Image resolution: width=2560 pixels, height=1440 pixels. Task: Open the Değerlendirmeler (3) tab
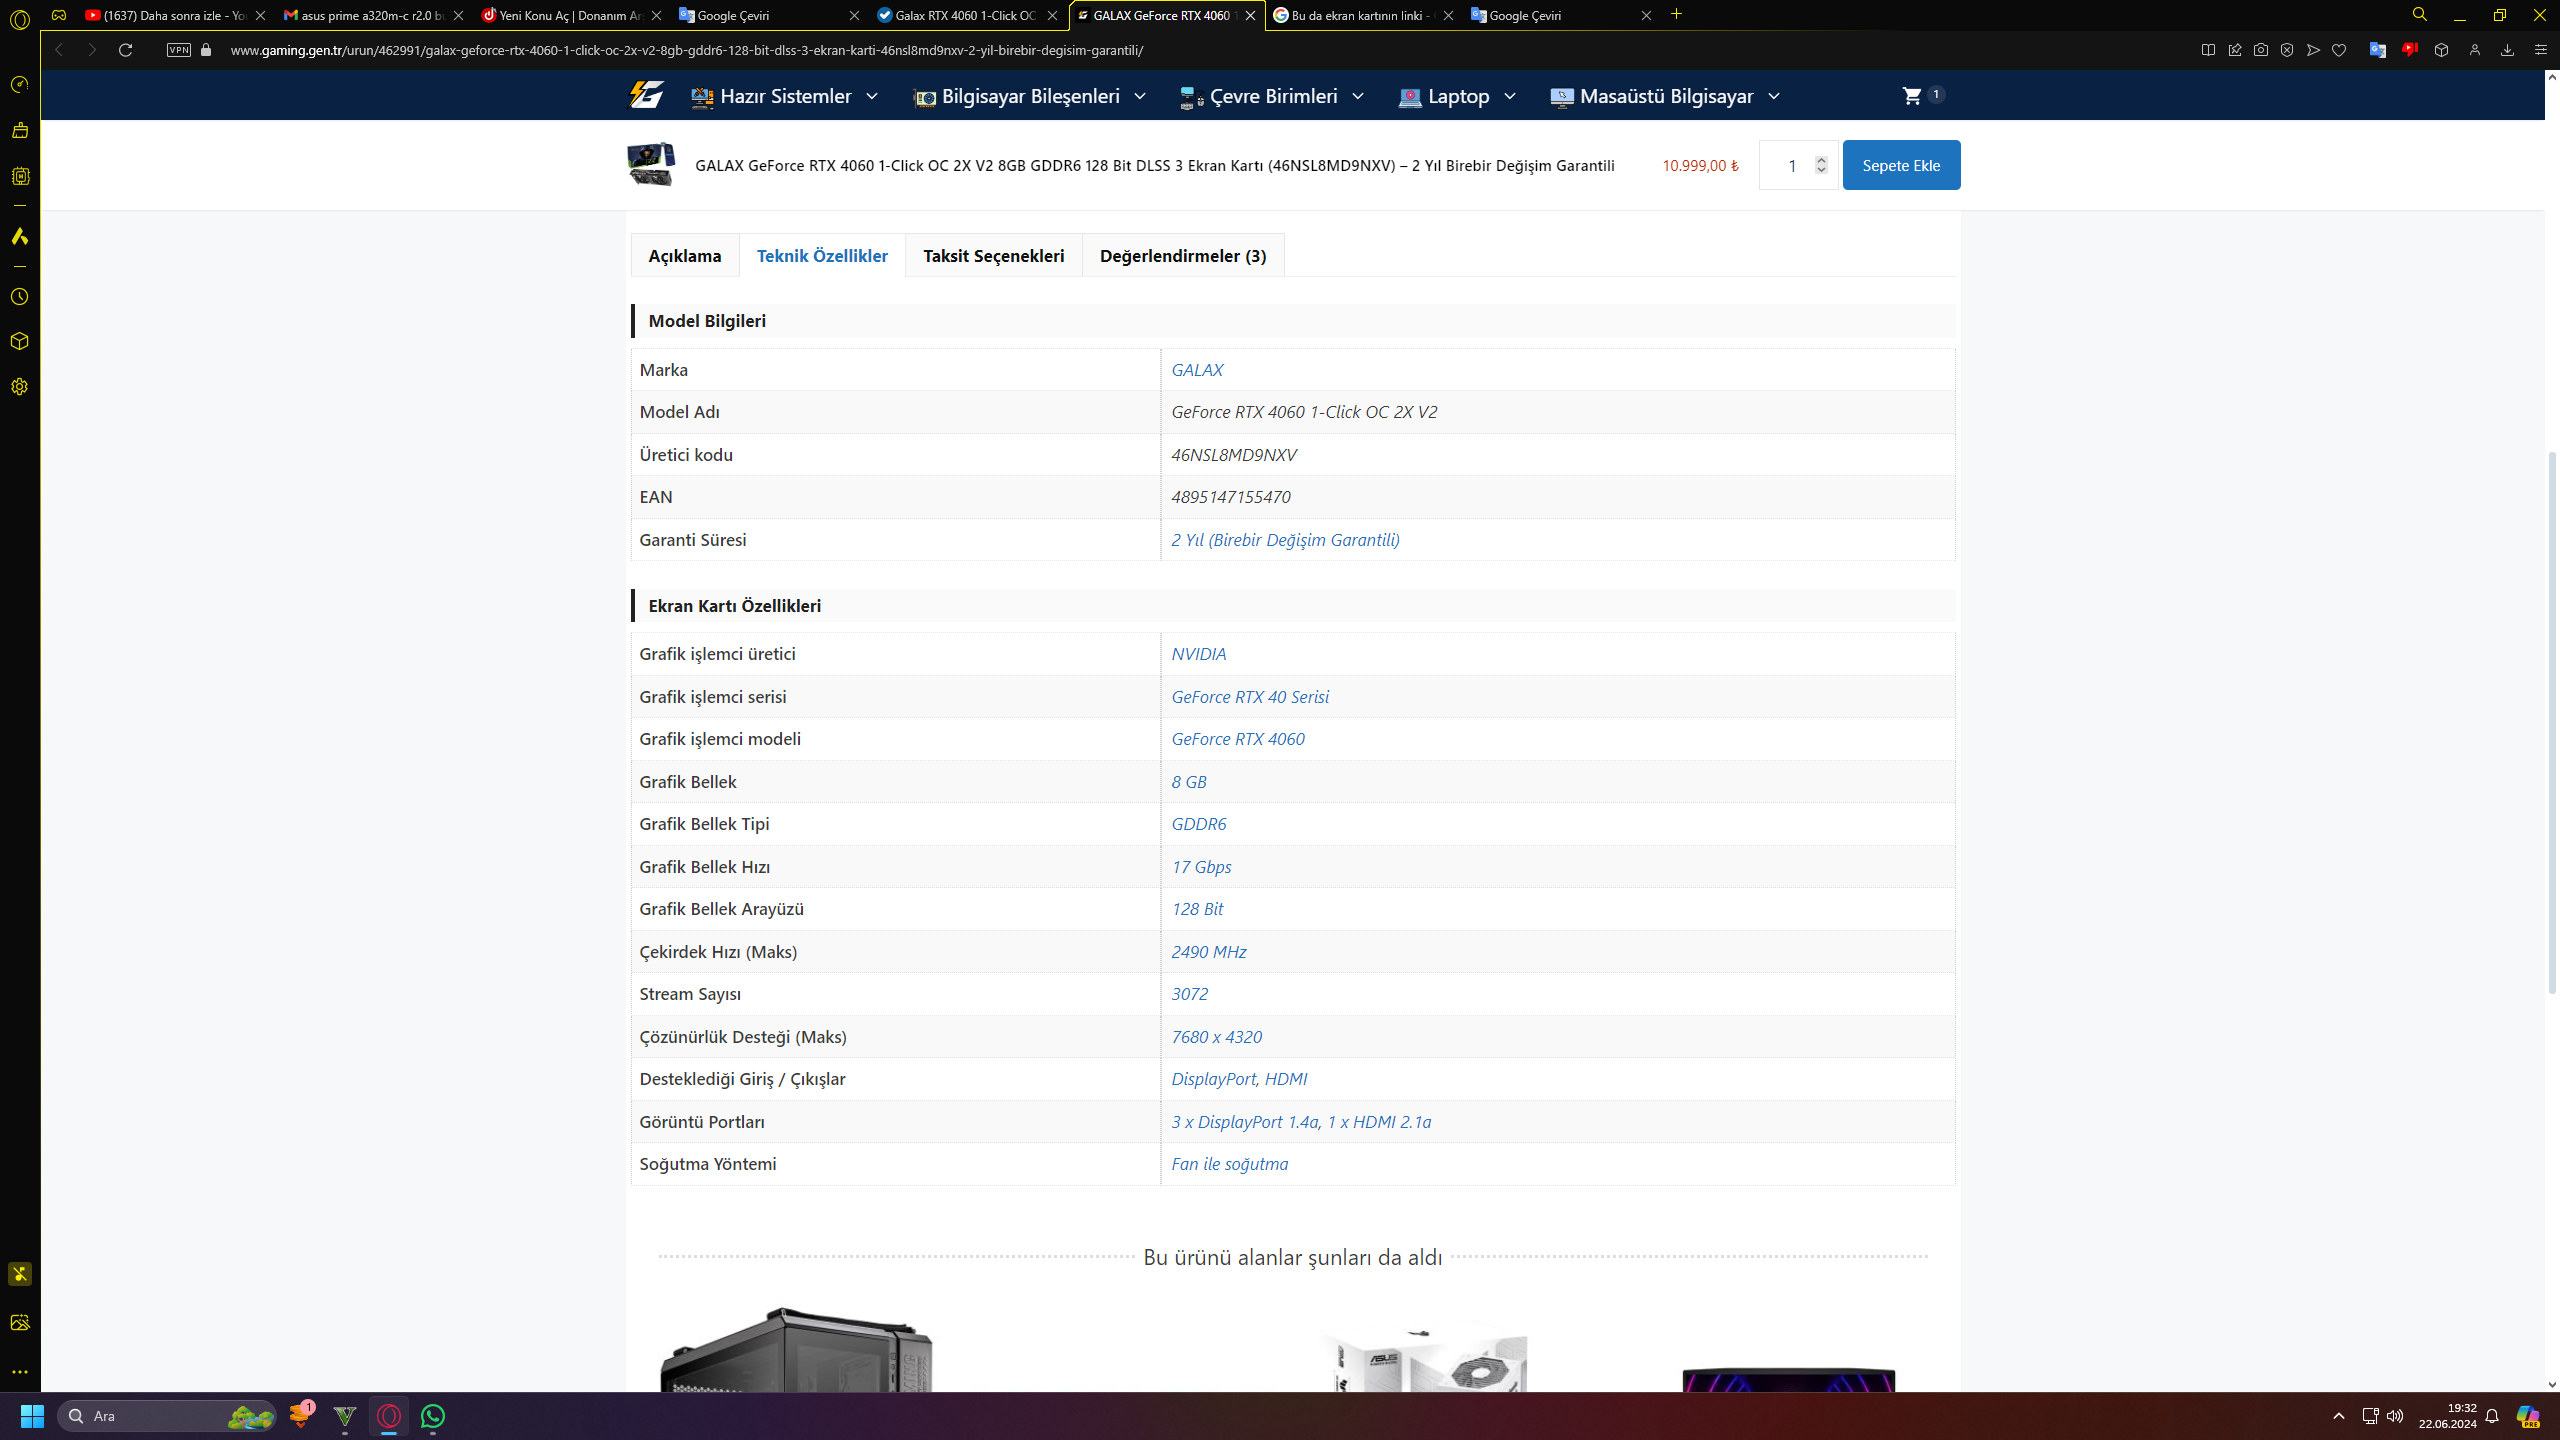(x=1183, y=256)
